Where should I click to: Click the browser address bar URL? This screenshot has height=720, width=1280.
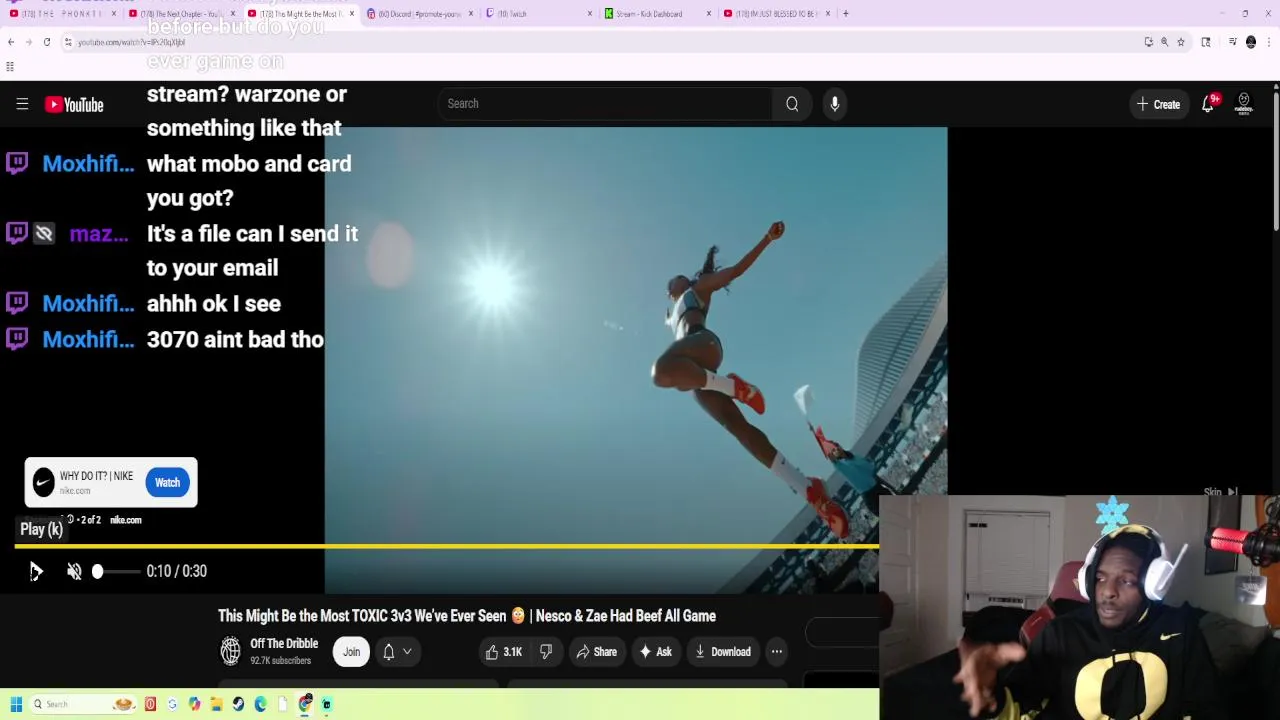(x=131, y=42)
